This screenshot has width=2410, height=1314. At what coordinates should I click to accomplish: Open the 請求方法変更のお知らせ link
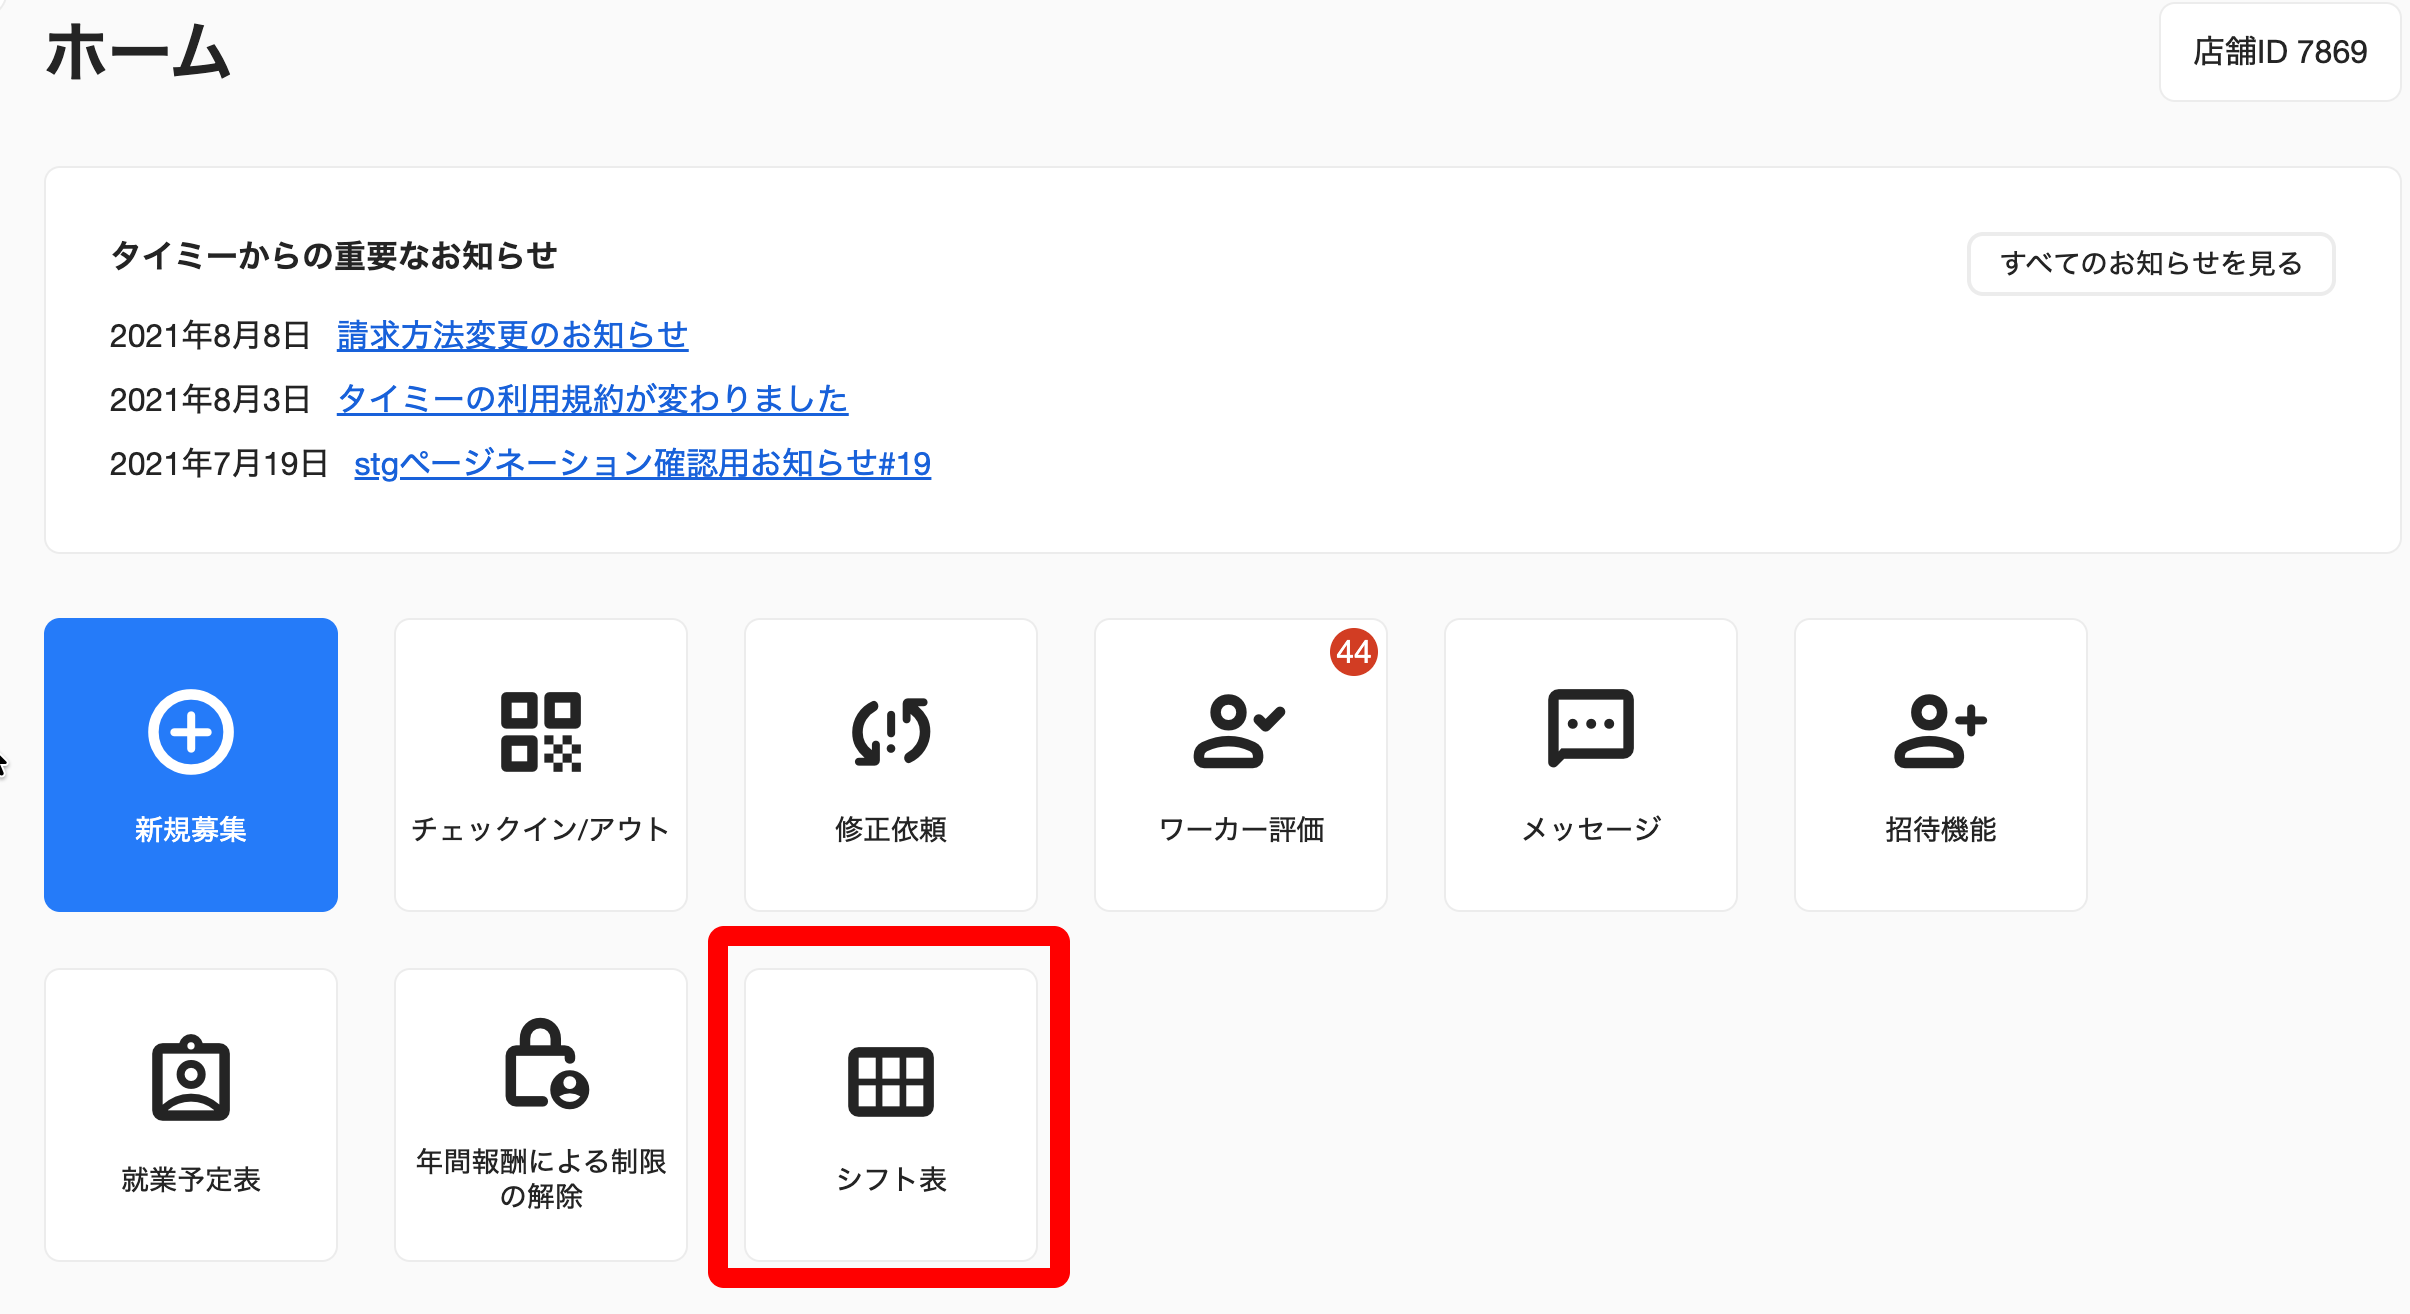(x=512, y=335)
